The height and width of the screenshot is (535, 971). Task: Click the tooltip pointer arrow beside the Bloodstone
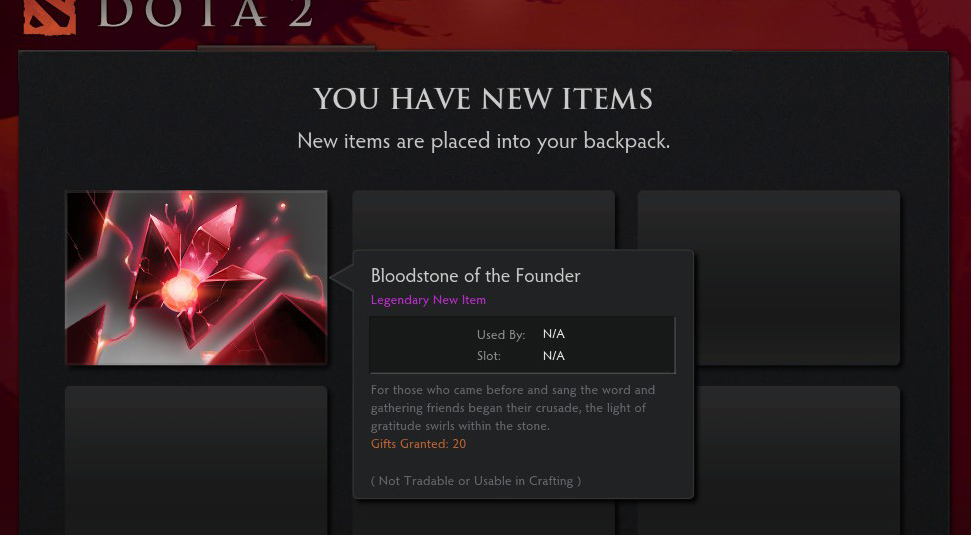tap(341, 278)
